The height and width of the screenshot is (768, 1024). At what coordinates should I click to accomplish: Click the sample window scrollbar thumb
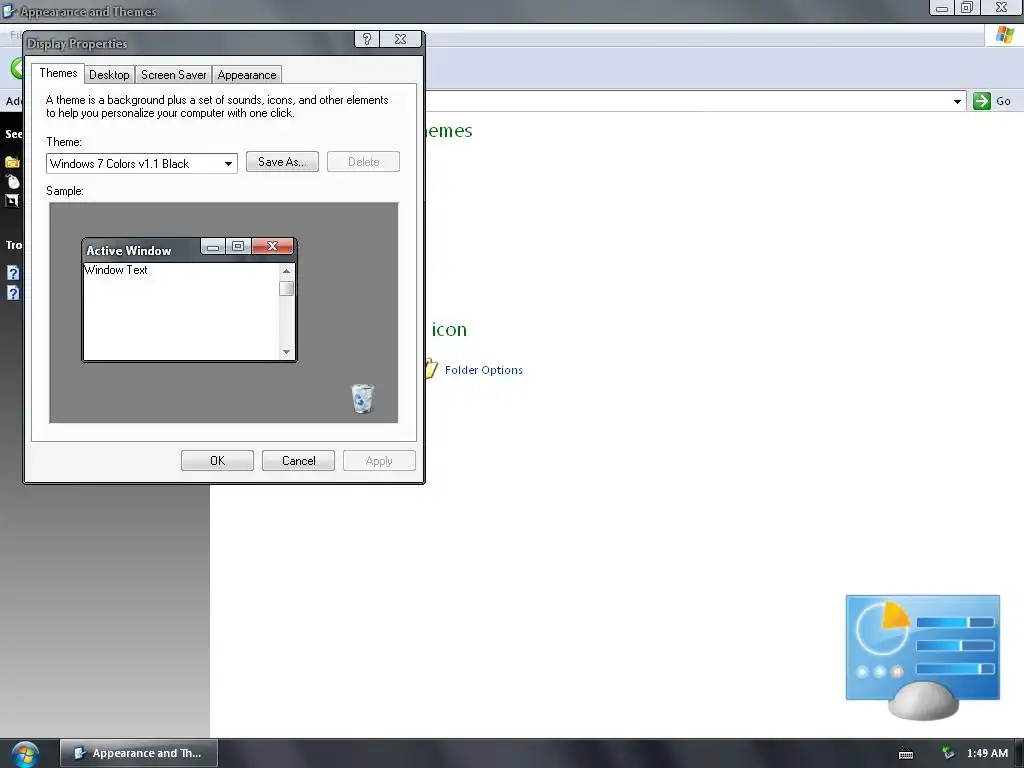tap(286, 289)
